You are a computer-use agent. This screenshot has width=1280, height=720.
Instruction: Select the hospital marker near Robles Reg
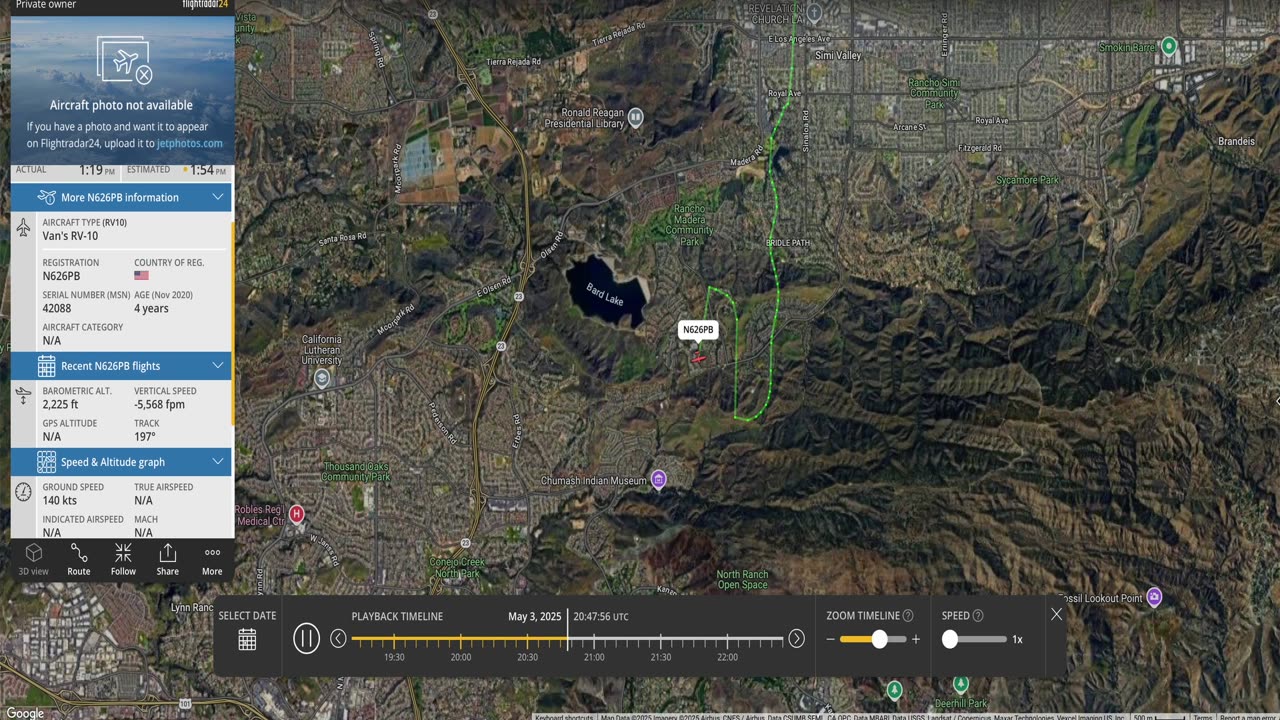click(296, 514)
